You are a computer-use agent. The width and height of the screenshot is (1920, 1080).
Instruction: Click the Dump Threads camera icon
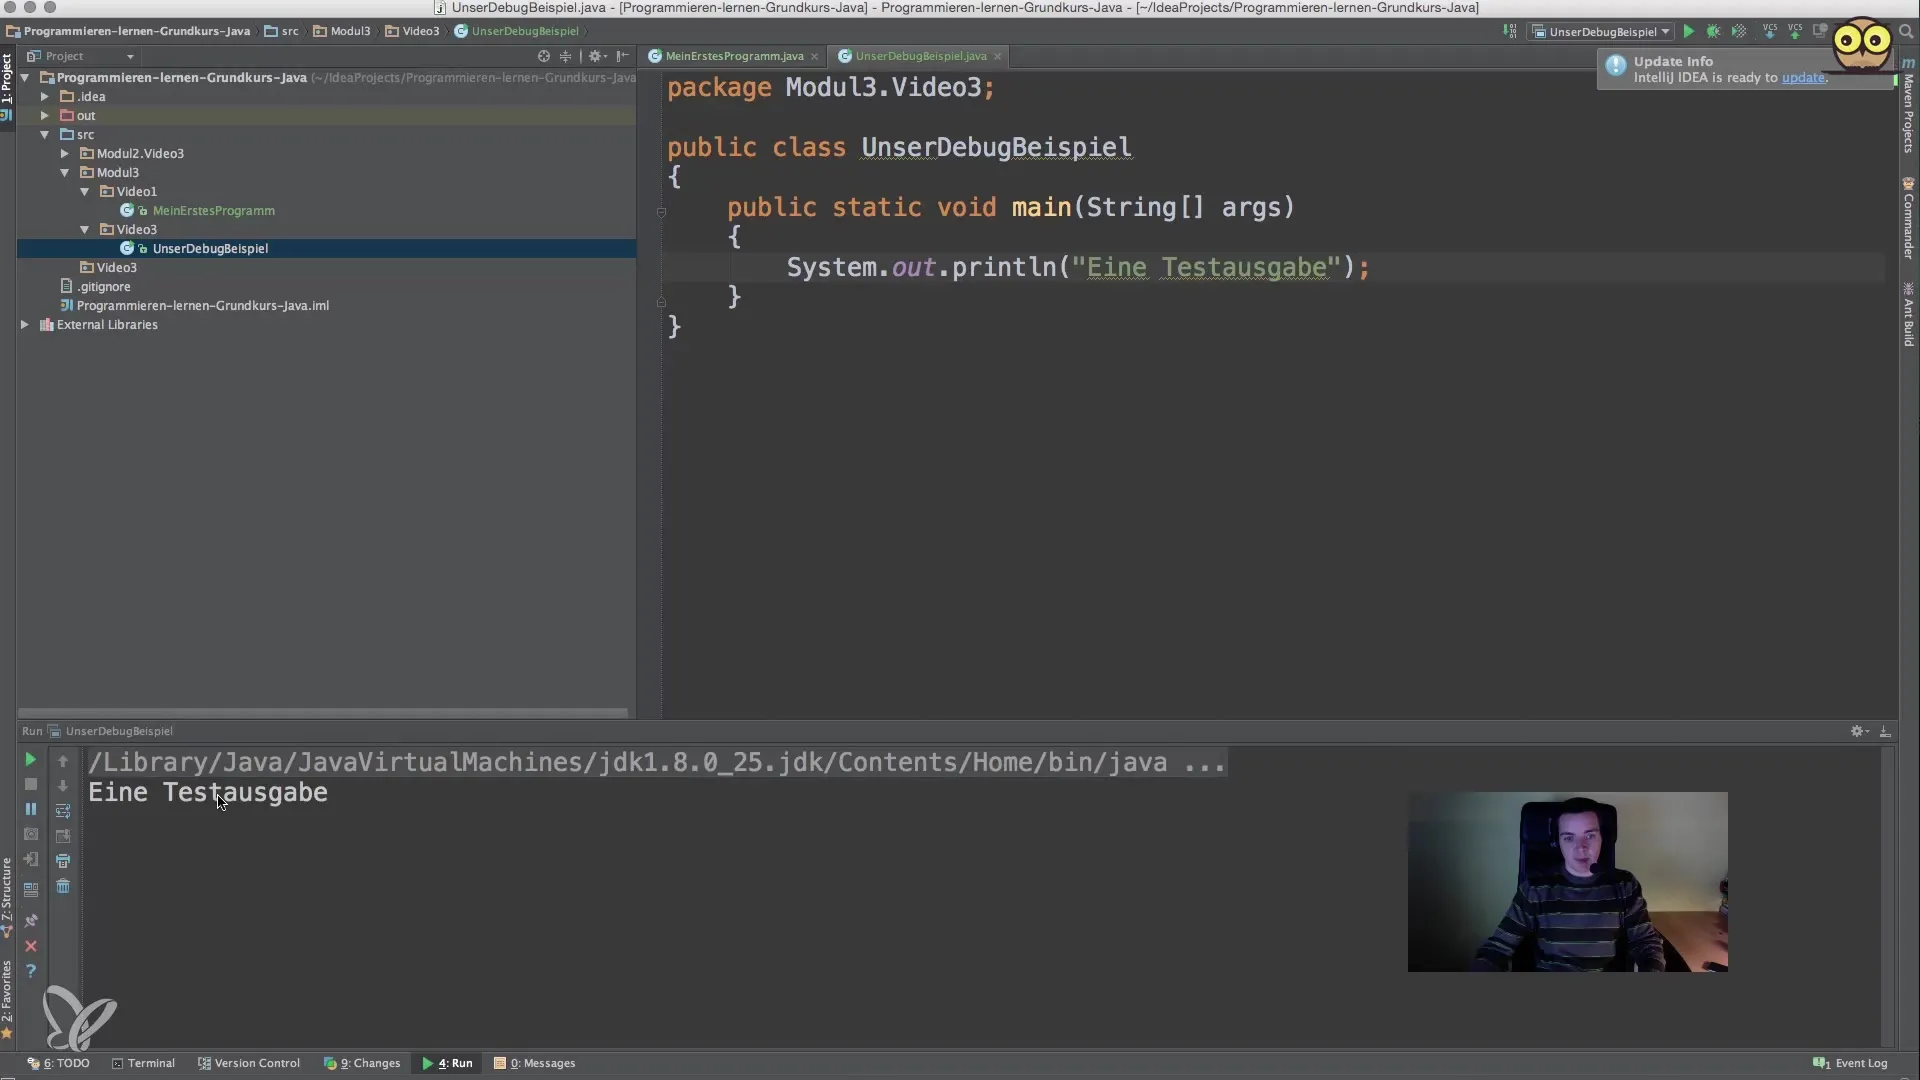(30, 834)
